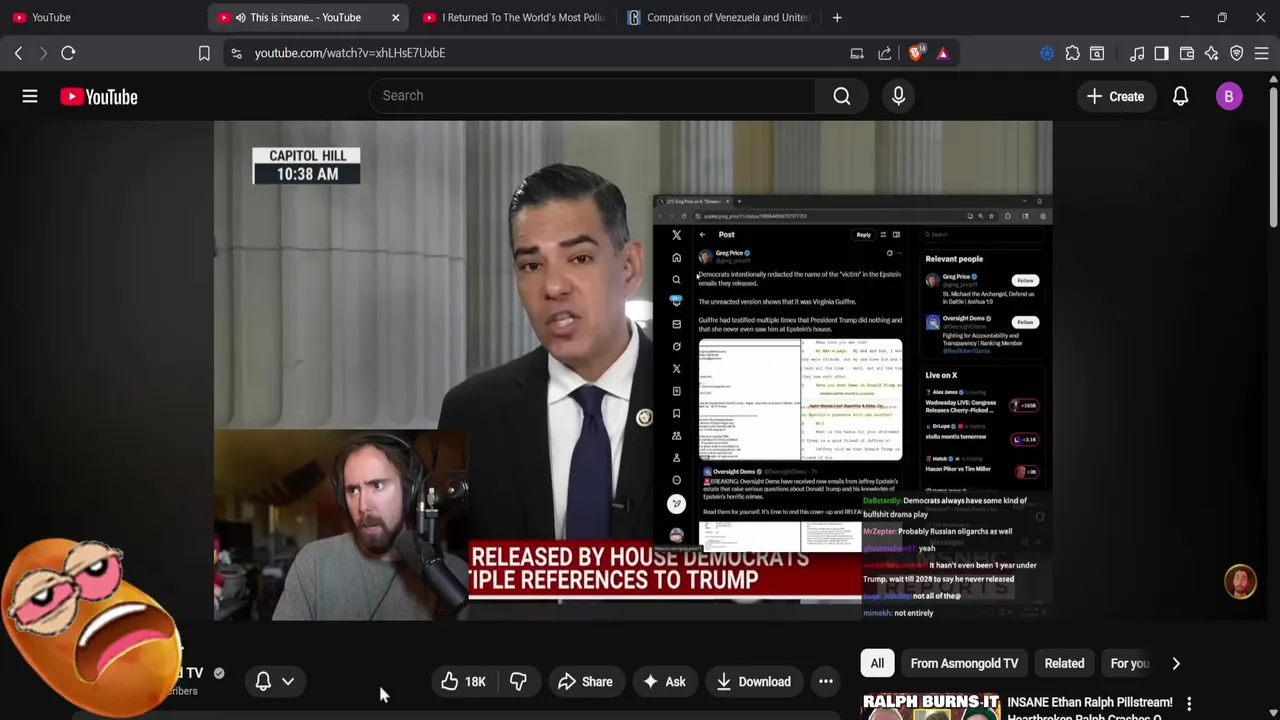Like the video with thumbs up
Image resolution: width=1280 pixels, height=720 pixels.
pos(463,681)
